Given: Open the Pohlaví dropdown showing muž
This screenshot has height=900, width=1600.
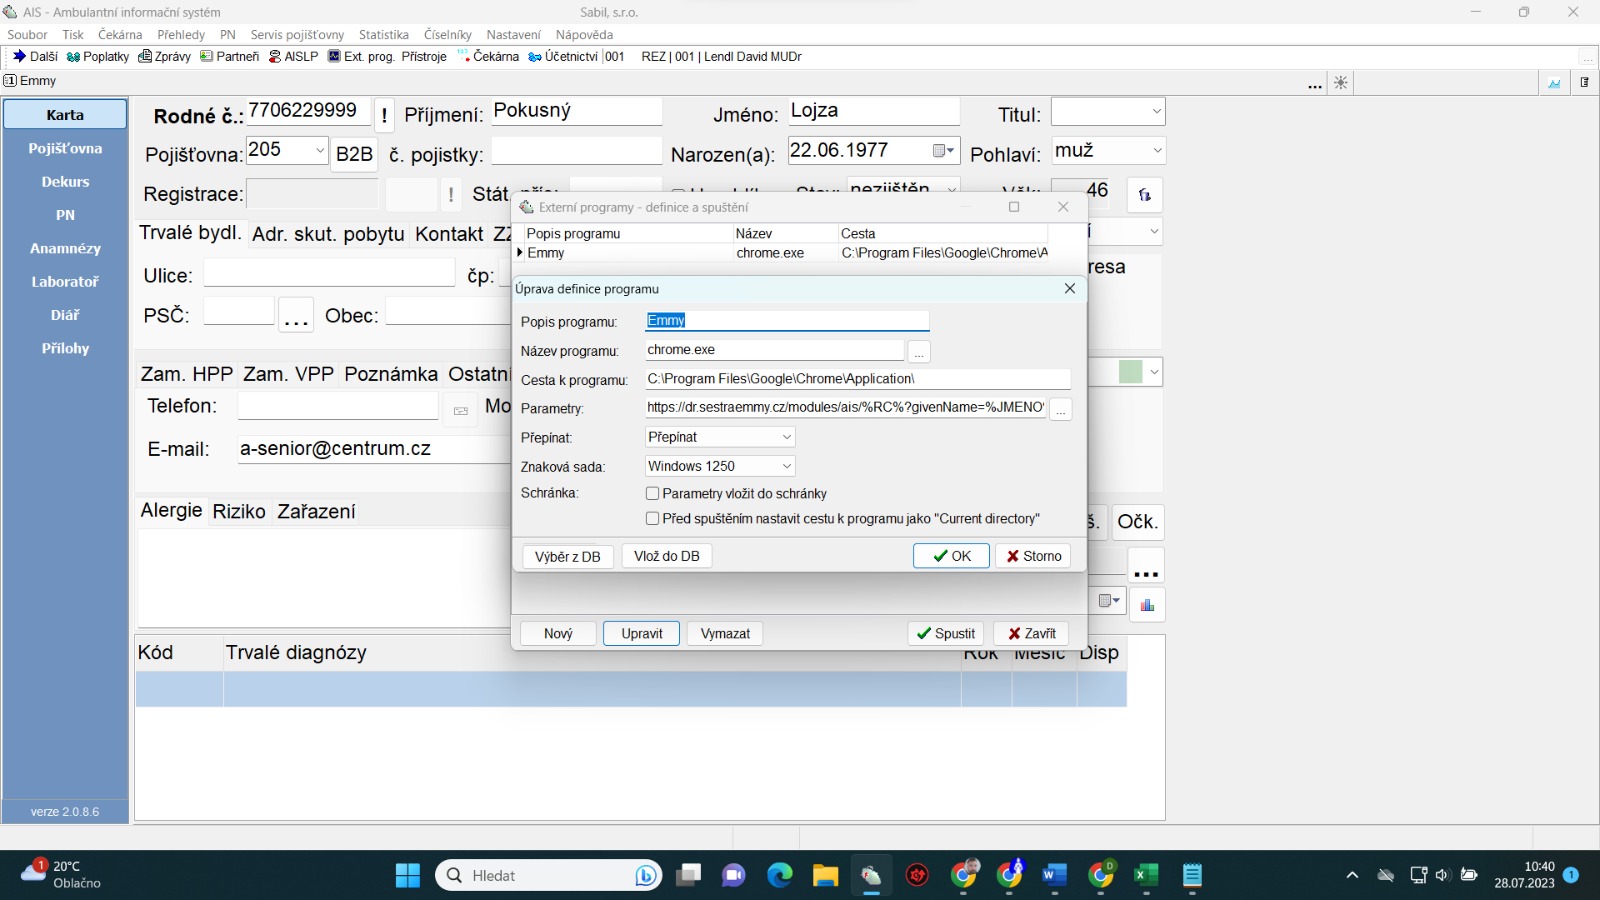Looking at the screenshot, I should click(x=1156, y=151).
